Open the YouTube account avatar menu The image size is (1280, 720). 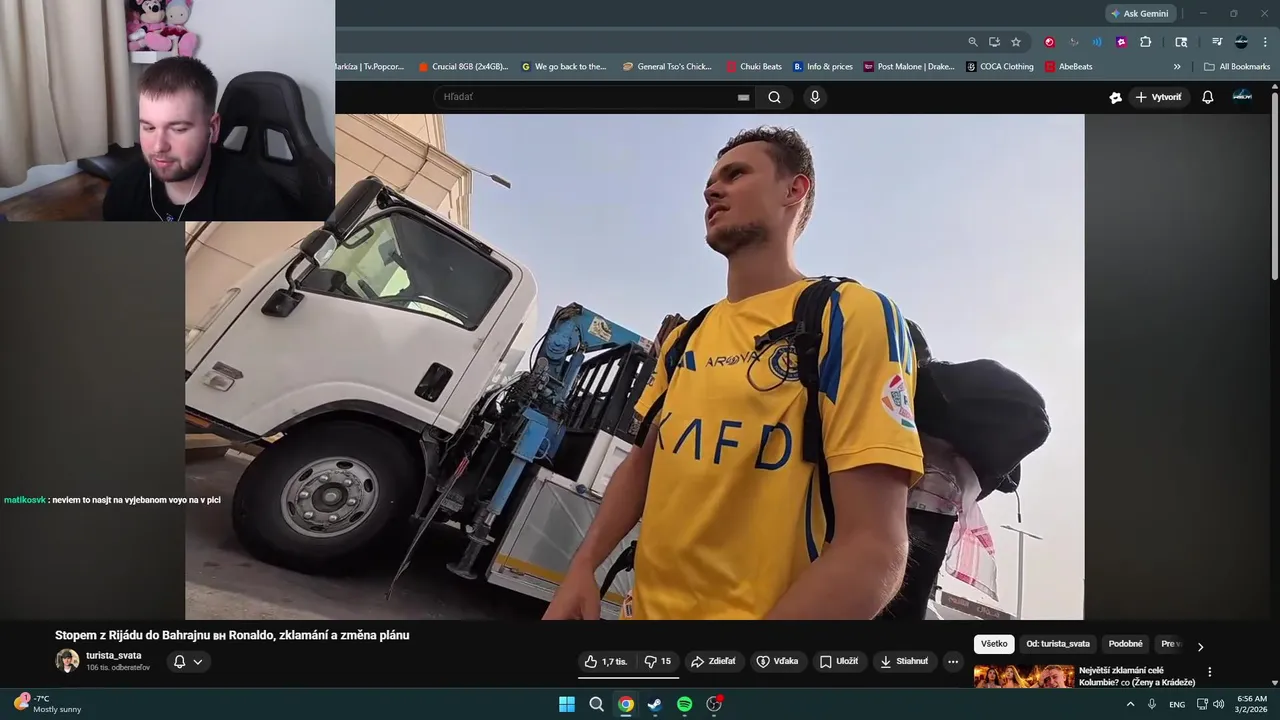click(1242, 96)
